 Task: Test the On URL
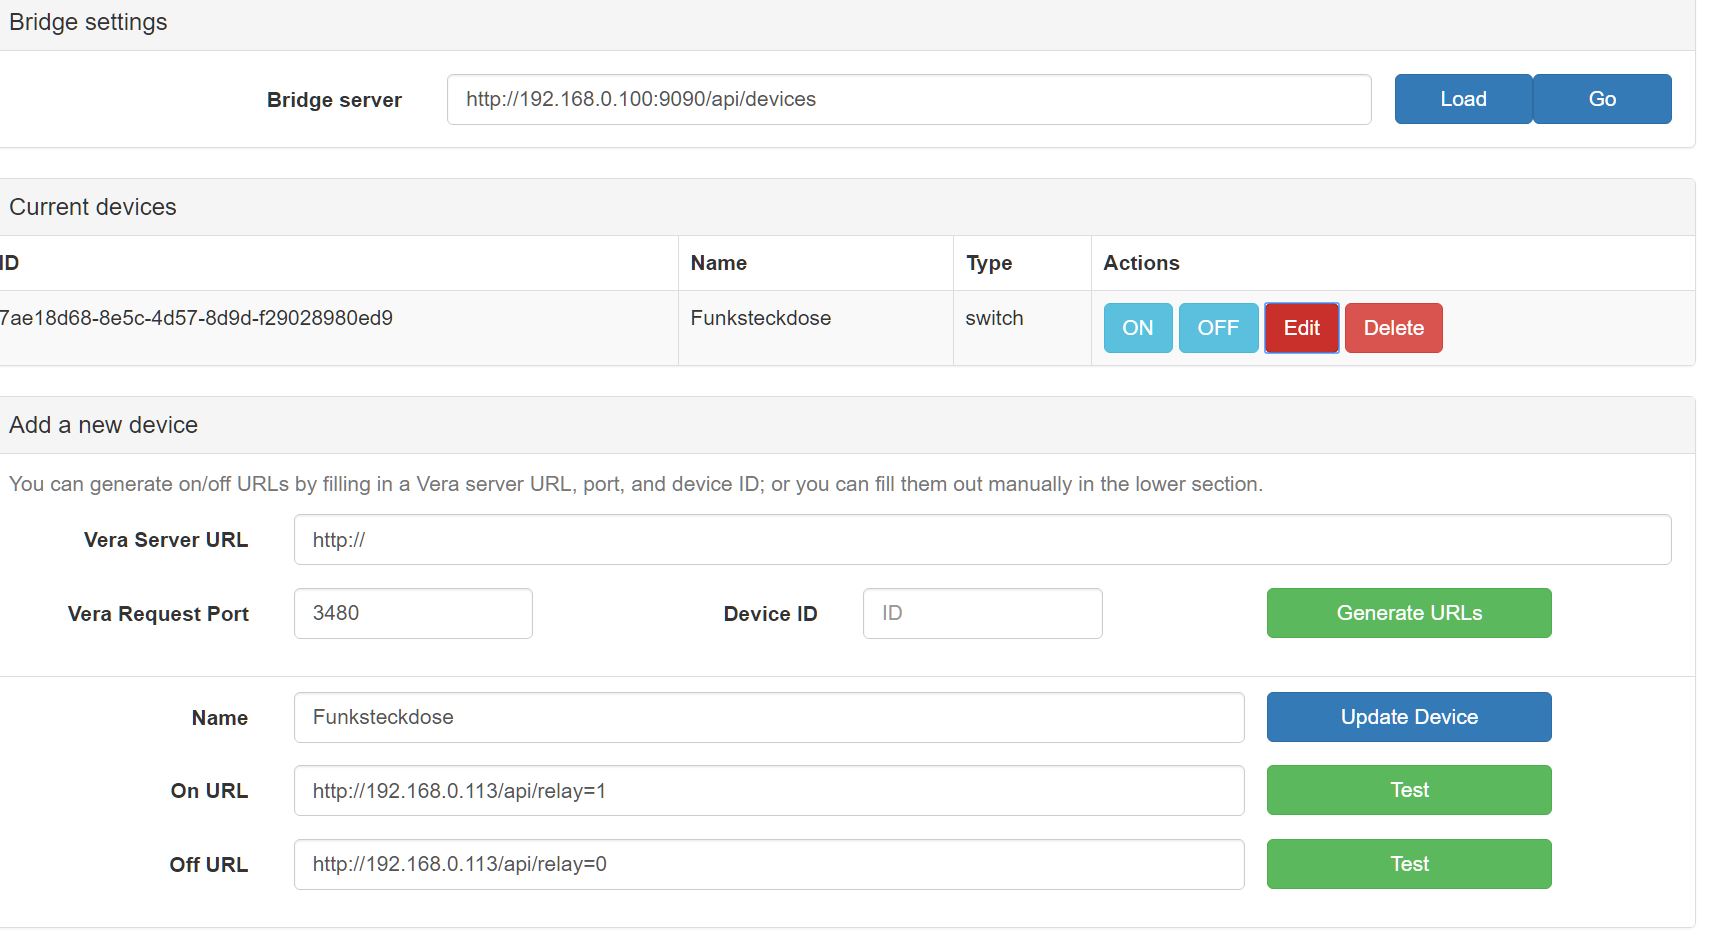(x=1408, y=790)
